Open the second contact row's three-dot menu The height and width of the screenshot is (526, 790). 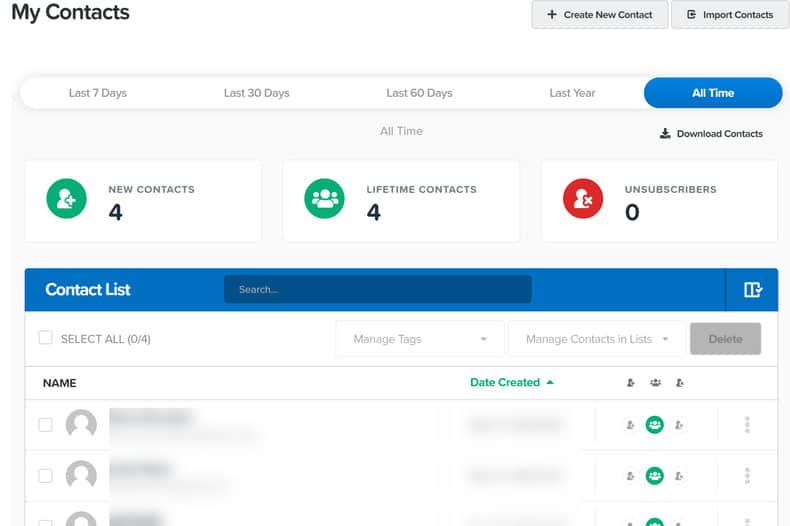[x=747, y=476]
